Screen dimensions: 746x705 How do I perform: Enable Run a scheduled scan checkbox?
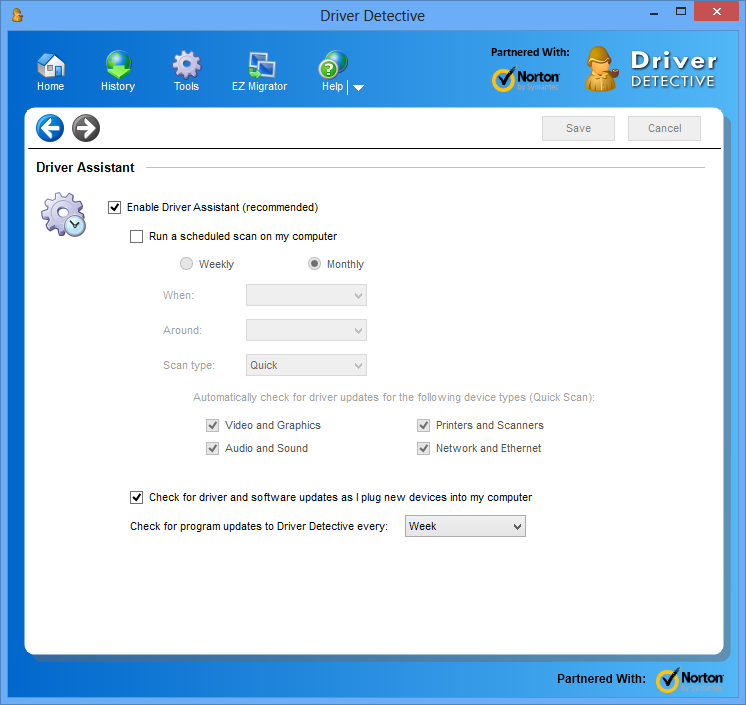[x=137, y=236]
